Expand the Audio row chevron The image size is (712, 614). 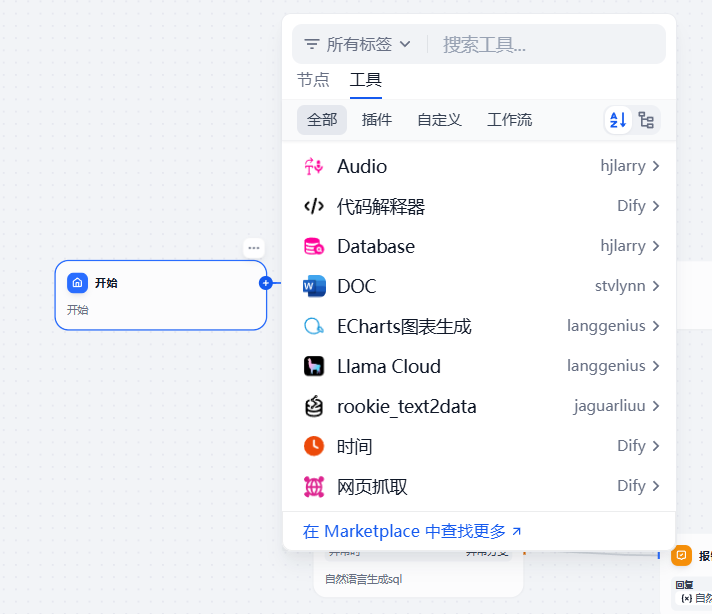[655, 166]
